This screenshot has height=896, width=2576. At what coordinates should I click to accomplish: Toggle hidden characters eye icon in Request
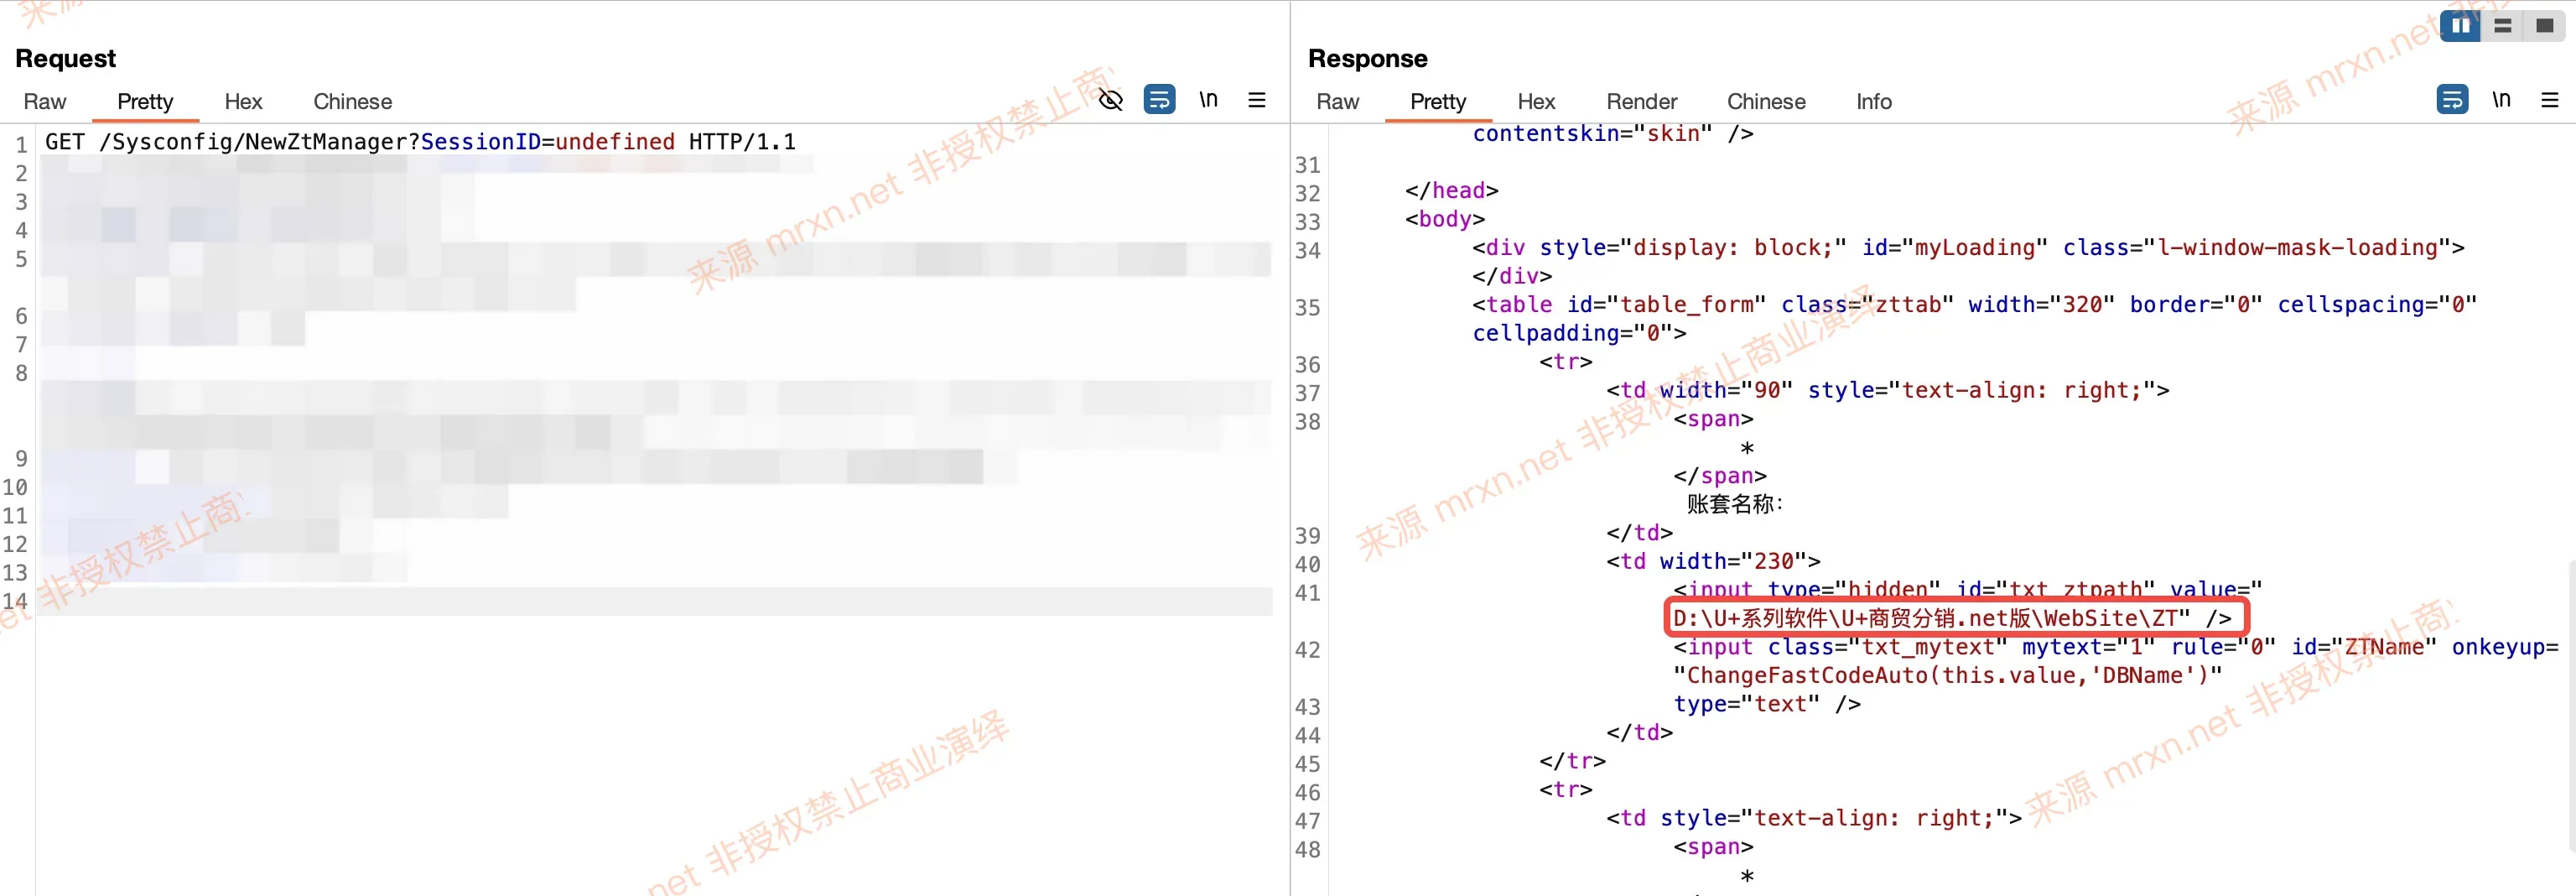(x=1110, y=100)
